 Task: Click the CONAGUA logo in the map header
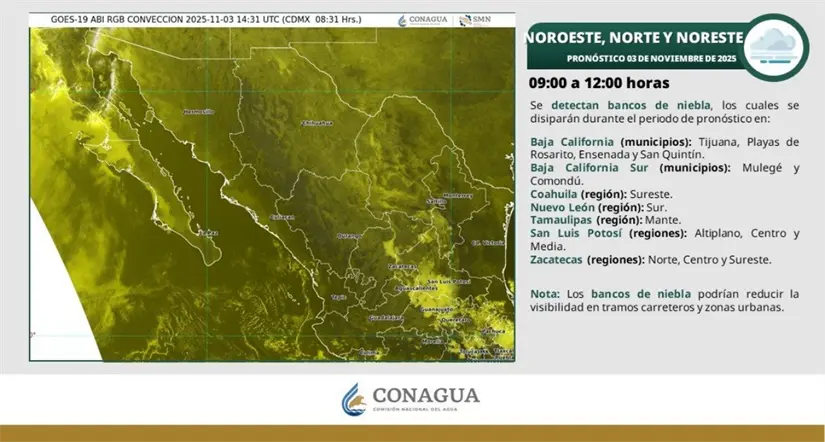click(422, 20)
